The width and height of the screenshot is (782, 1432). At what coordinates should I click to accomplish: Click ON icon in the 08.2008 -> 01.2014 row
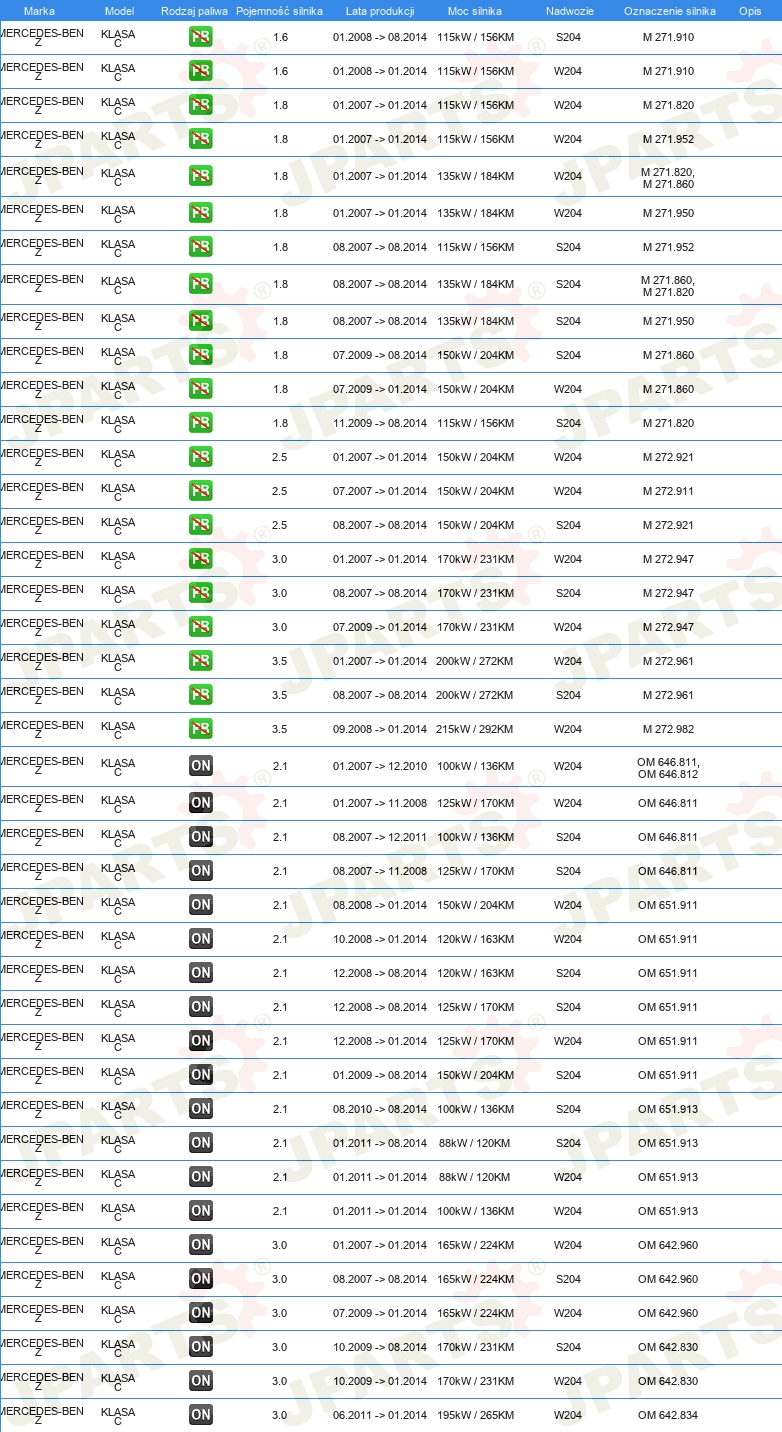[201, 905]
